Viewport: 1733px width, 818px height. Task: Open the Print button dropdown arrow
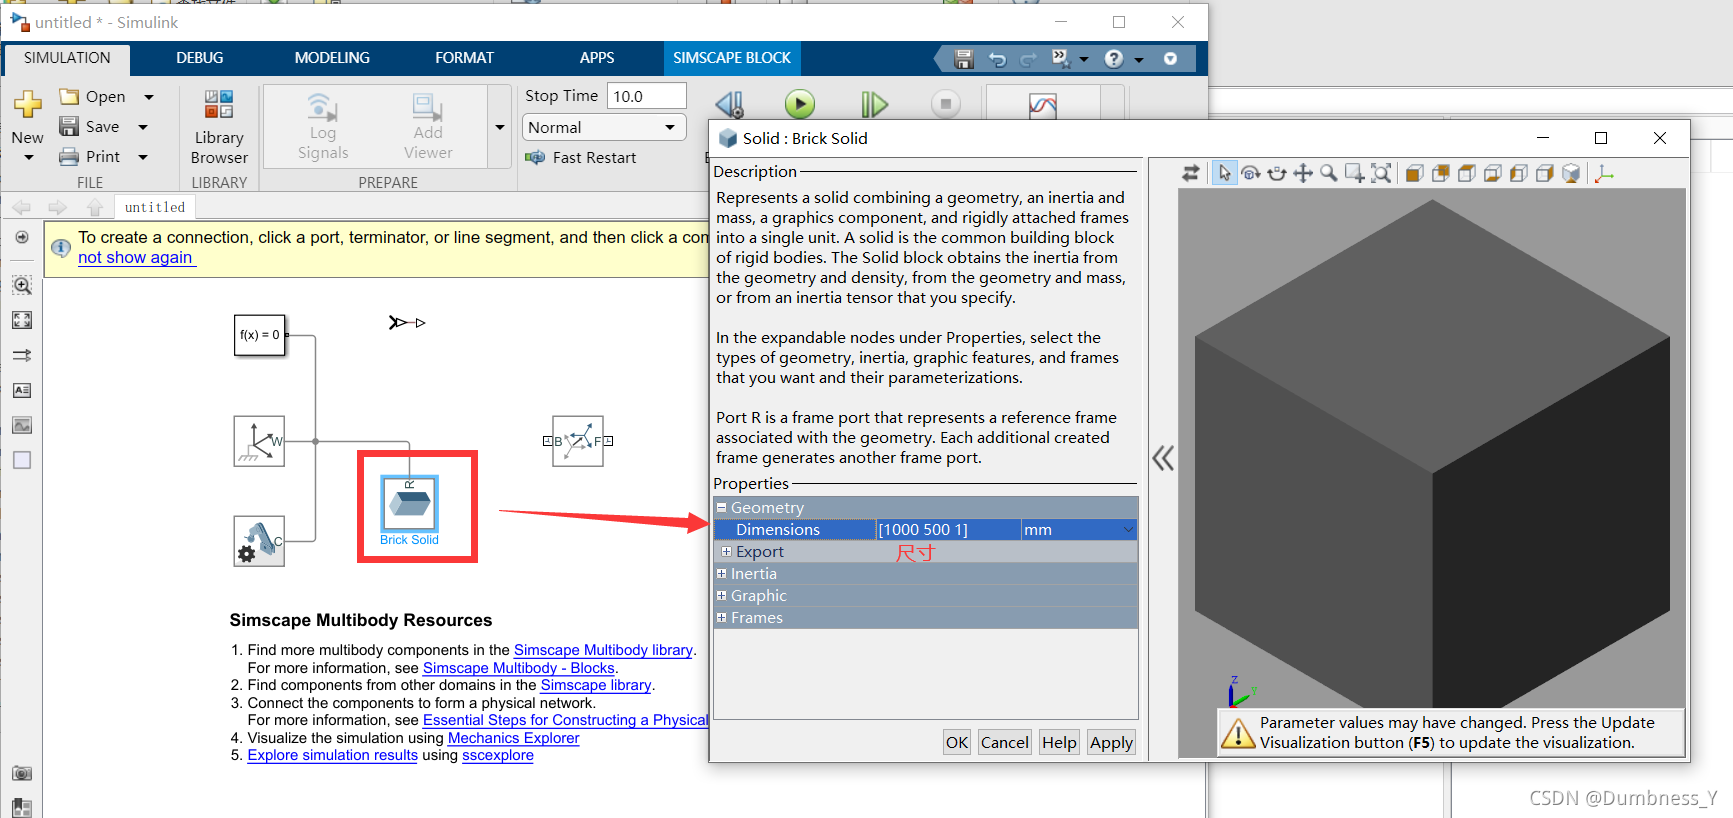pos(143,157)
